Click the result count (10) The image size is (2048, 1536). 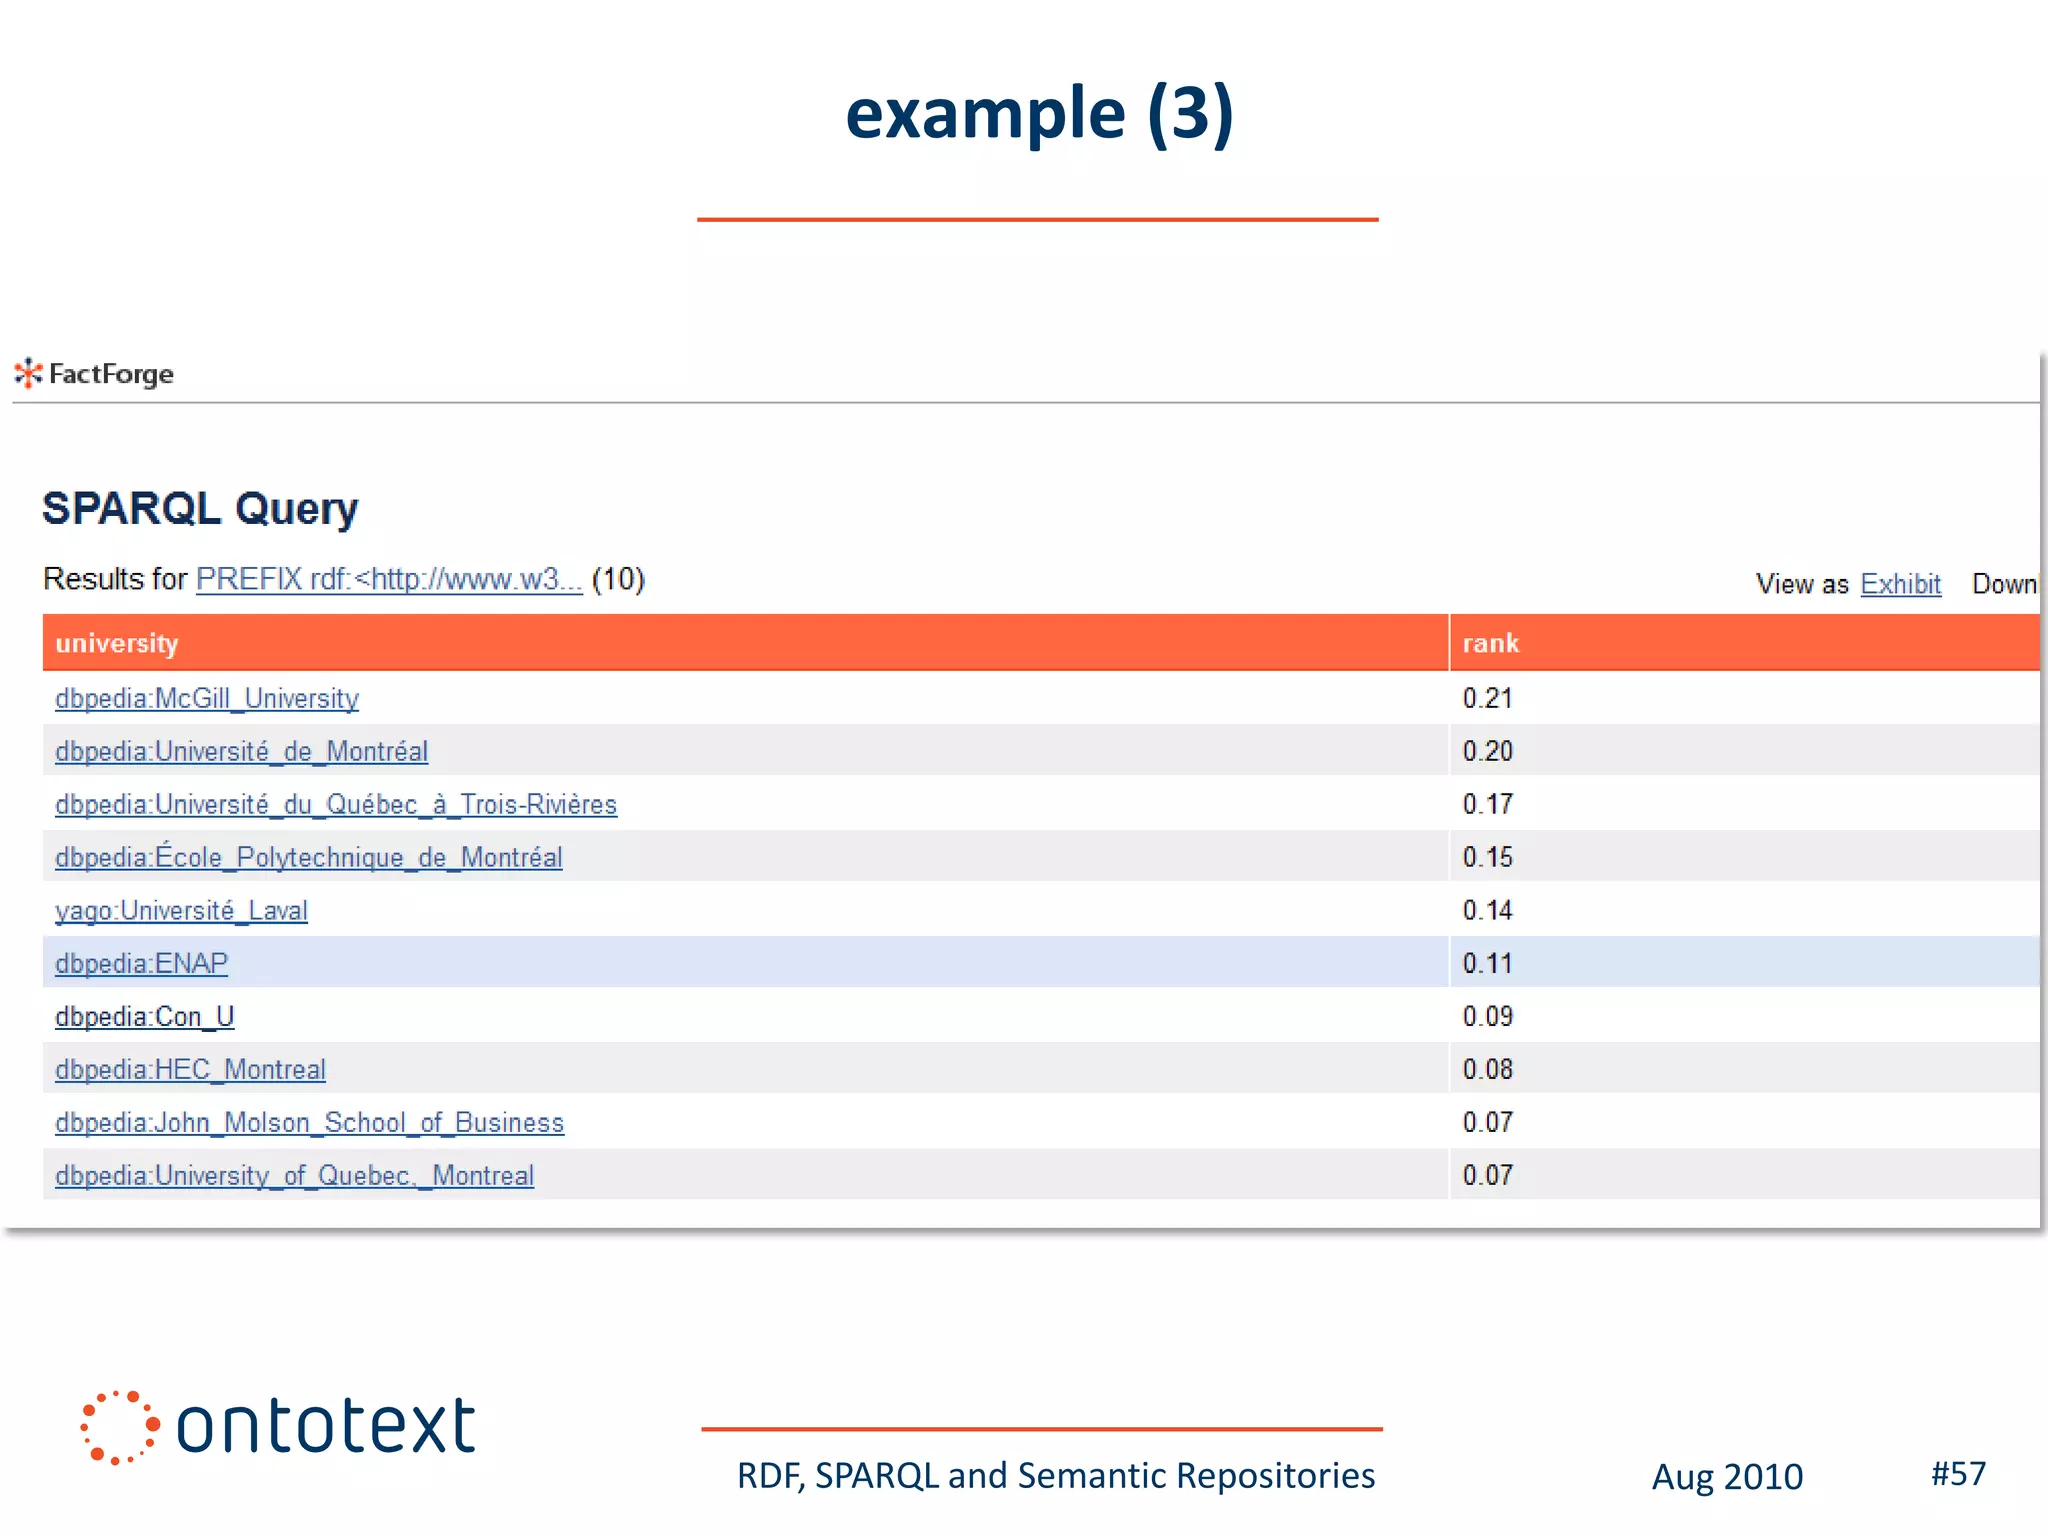tap(618, 579)
